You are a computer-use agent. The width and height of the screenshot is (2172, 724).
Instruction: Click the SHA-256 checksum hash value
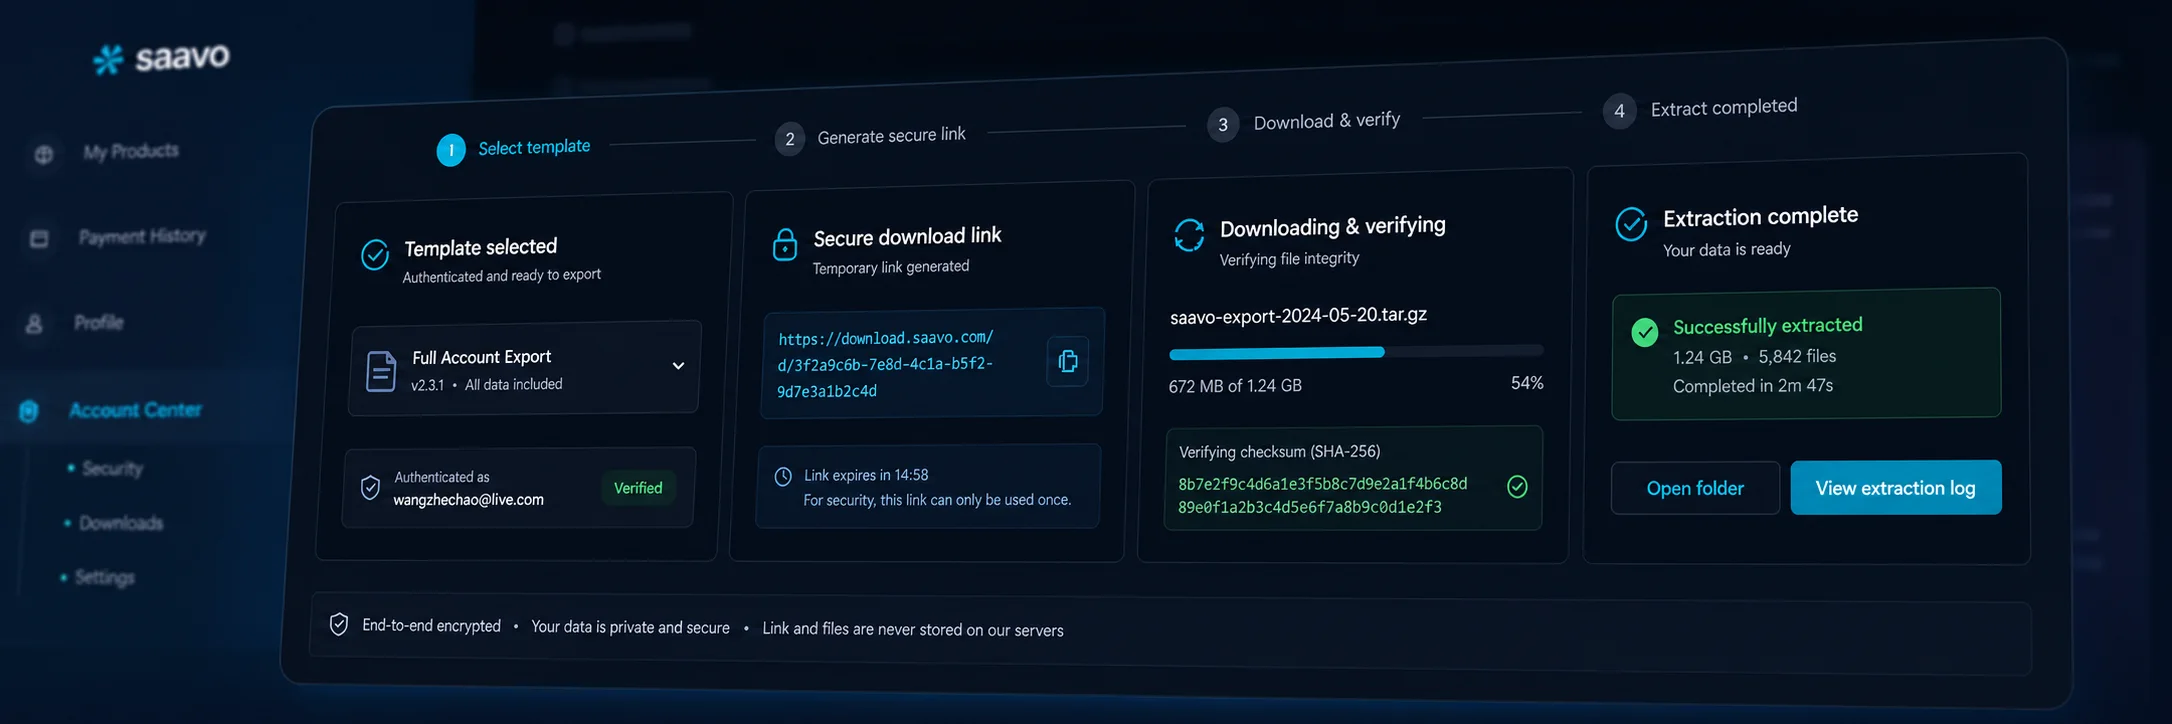pos(1323,495)
